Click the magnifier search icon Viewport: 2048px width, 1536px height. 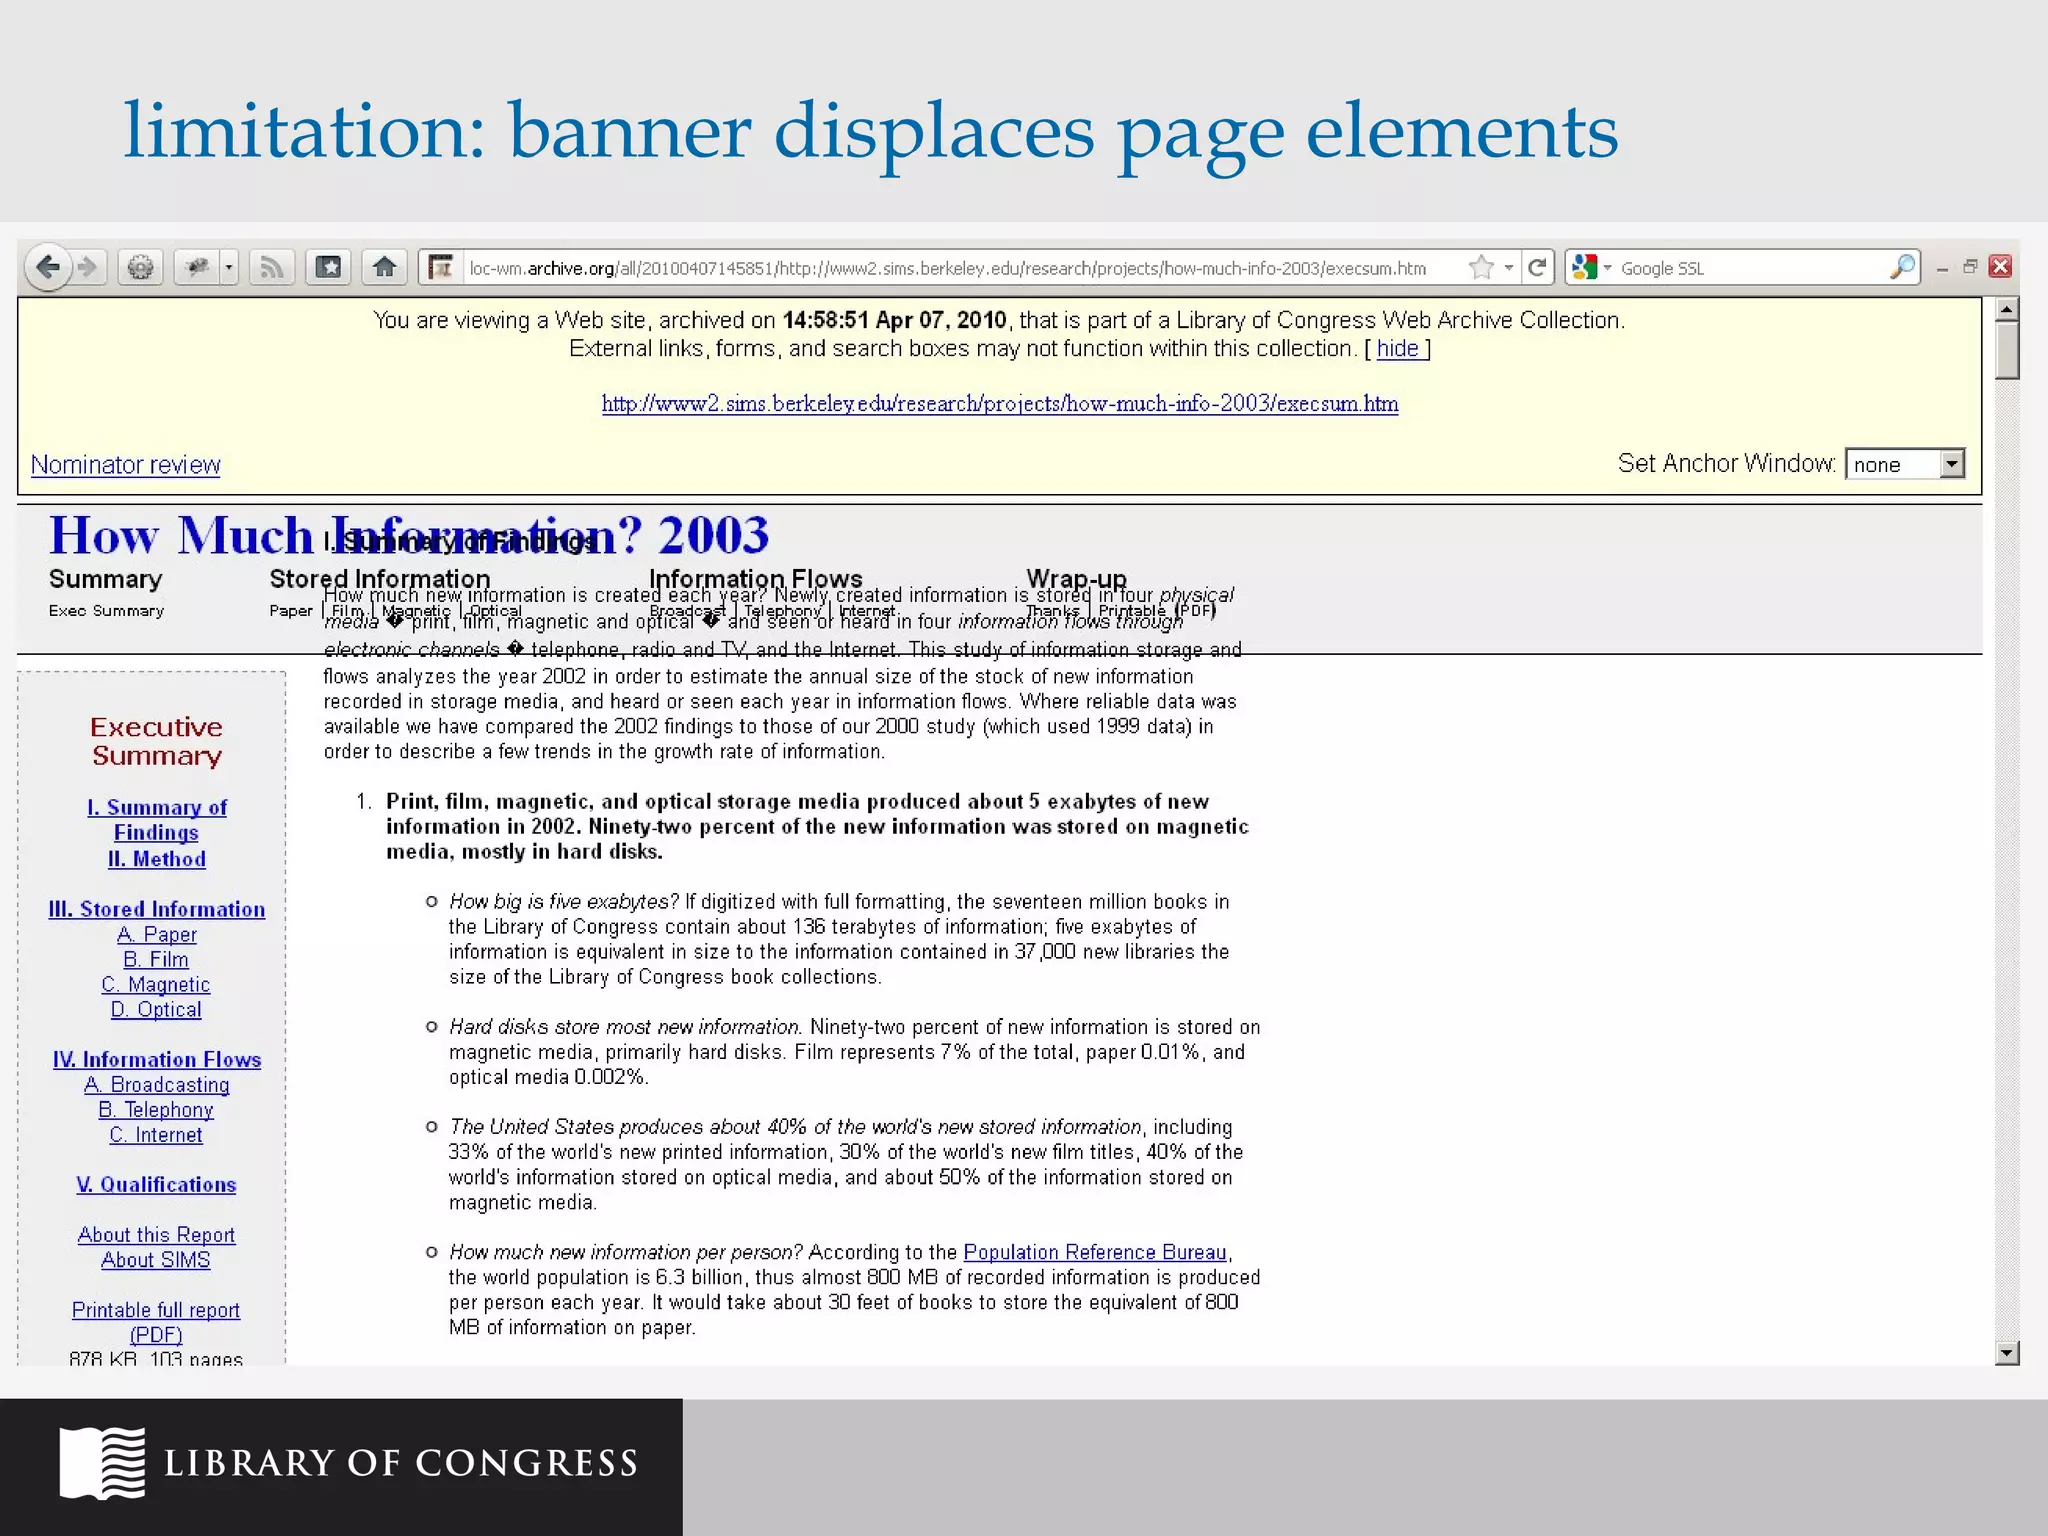[x=1902, y=267]
